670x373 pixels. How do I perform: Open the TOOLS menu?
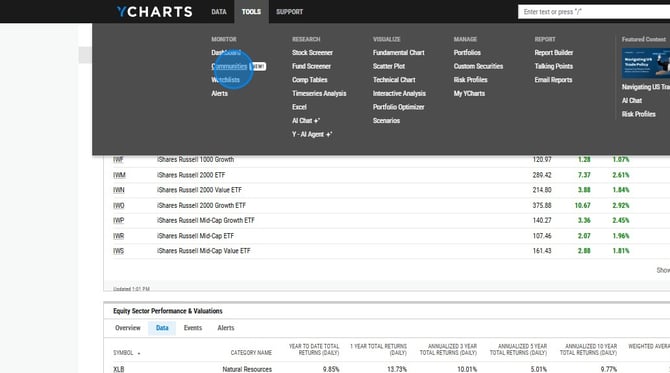(x=251, y=12)
